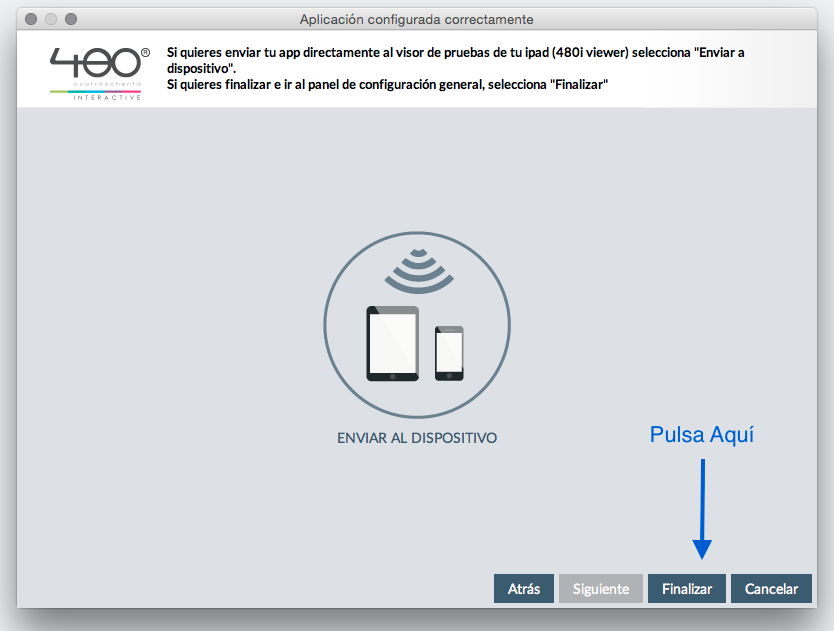Click the instruction sentence about selecting Finalizar
This screenshot has height=631, width=834.
pyautogui.click(x=388, y=86)
